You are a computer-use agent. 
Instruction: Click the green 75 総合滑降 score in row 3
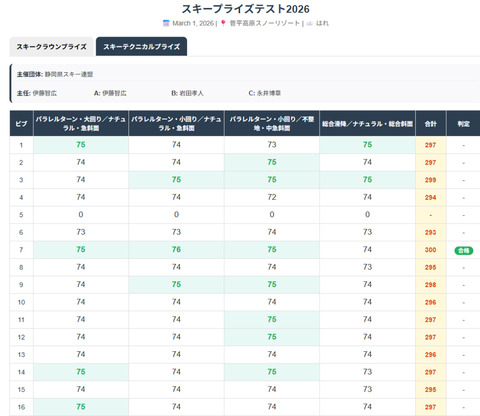click(x=367, y=179)
